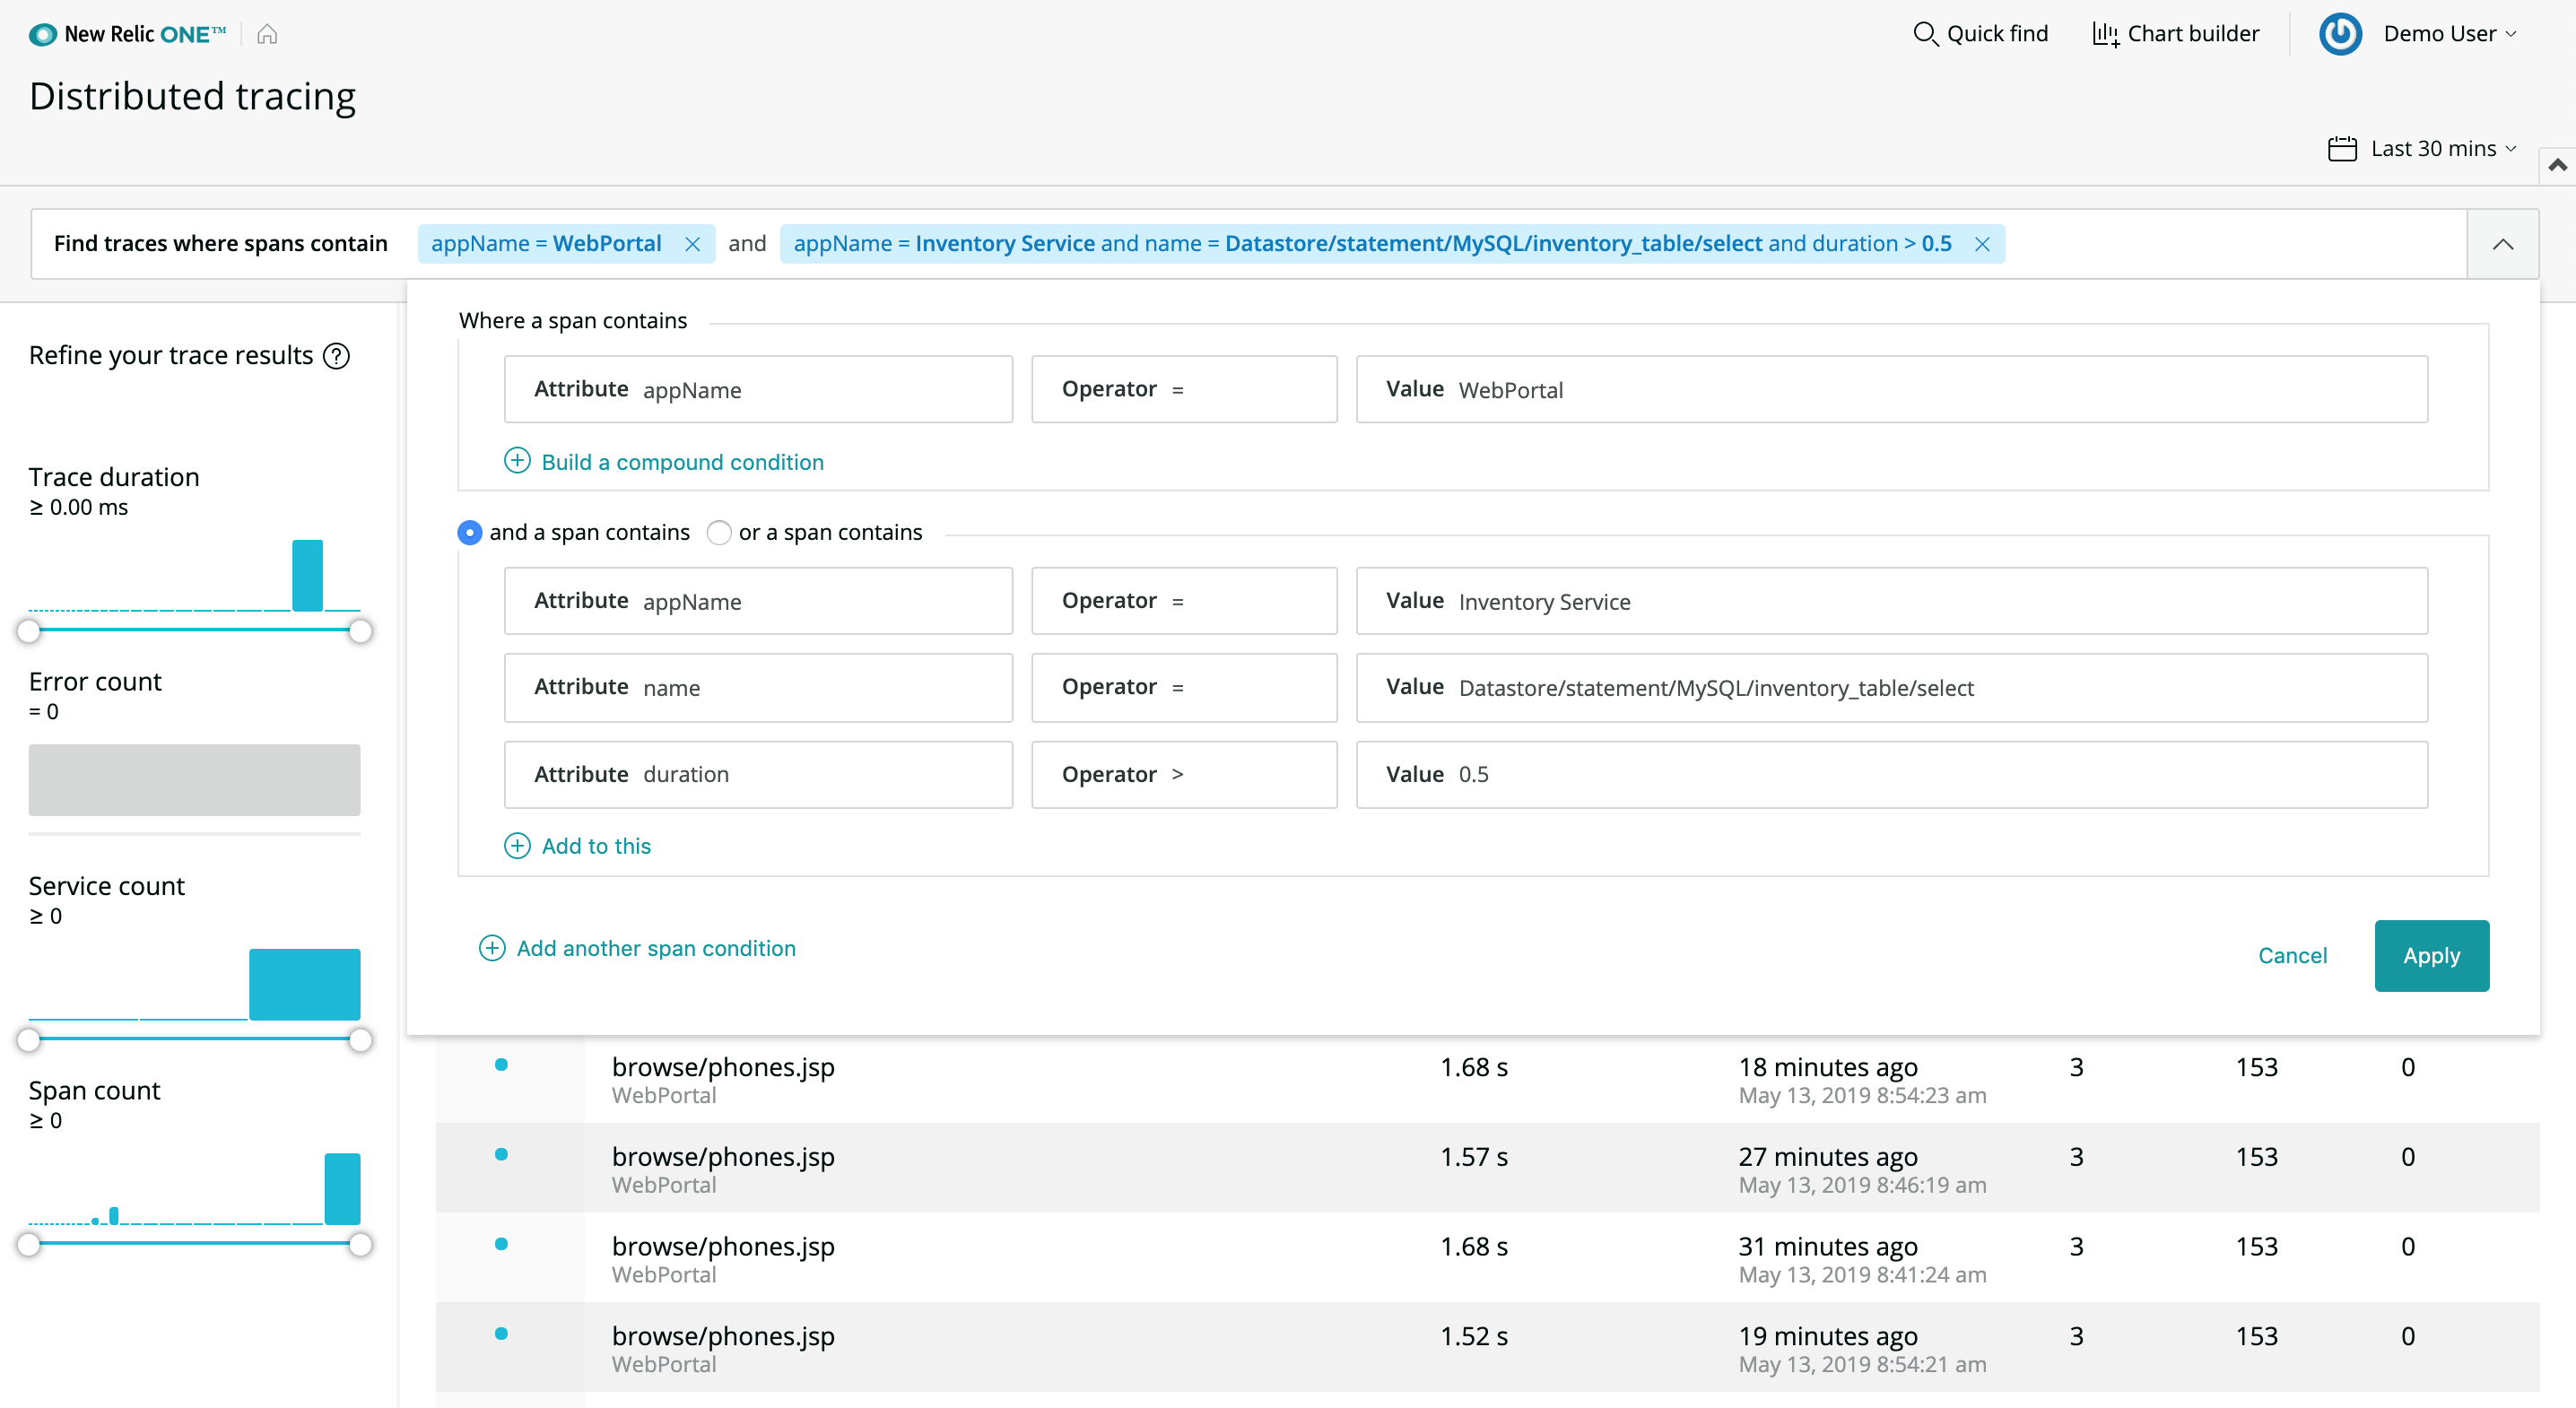Open the browse/phones.jsp trace from 18 minutes ago

point(723,1067)
